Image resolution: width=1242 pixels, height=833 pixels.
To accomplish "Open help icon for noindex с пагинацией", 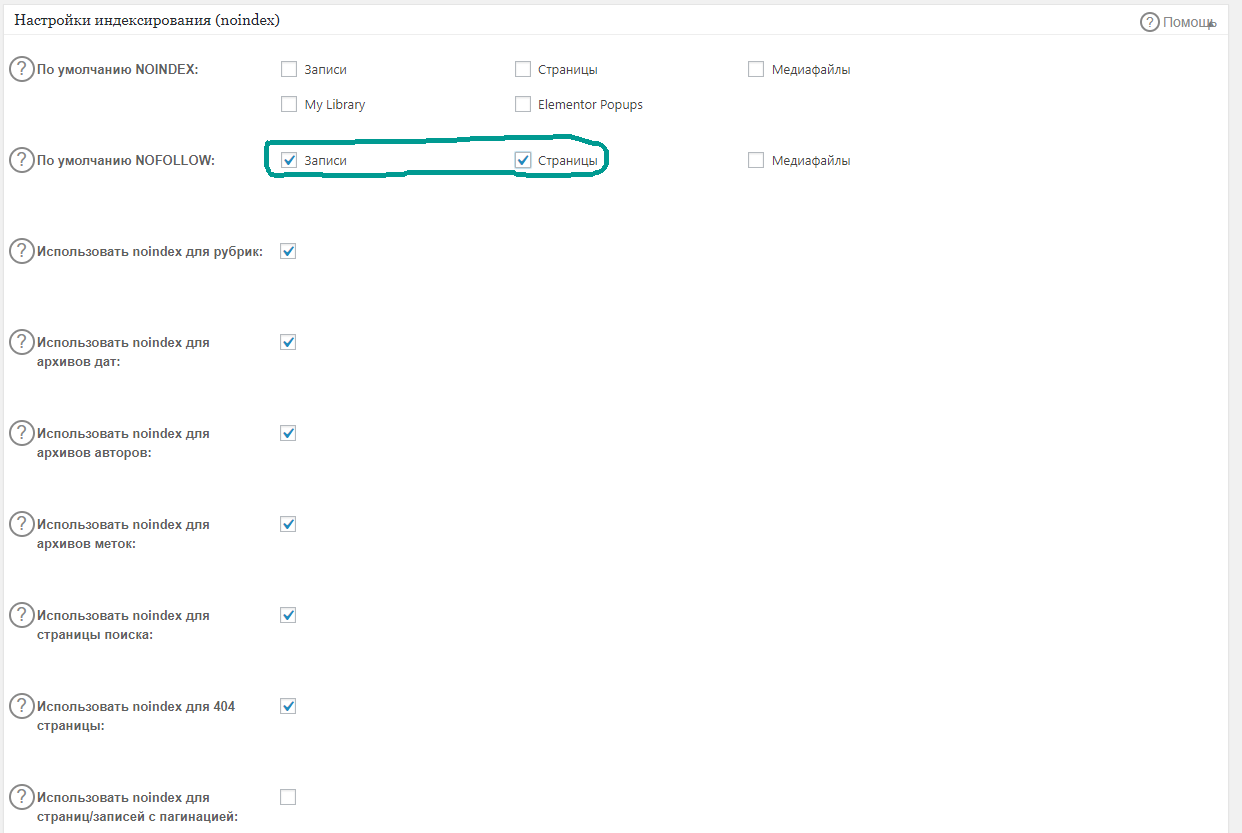I will [21, 797].
